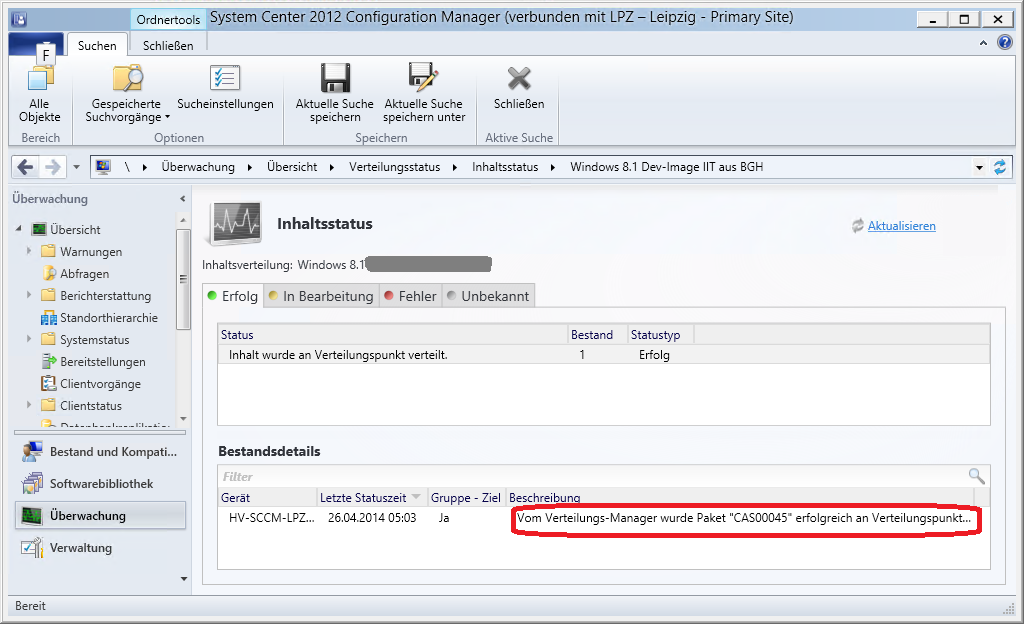The height and width of the screenshot is (624, 1024).
Task: Click scroll down arrow of navigation tree
Action: pyautogui.click(x=183, y=418)
